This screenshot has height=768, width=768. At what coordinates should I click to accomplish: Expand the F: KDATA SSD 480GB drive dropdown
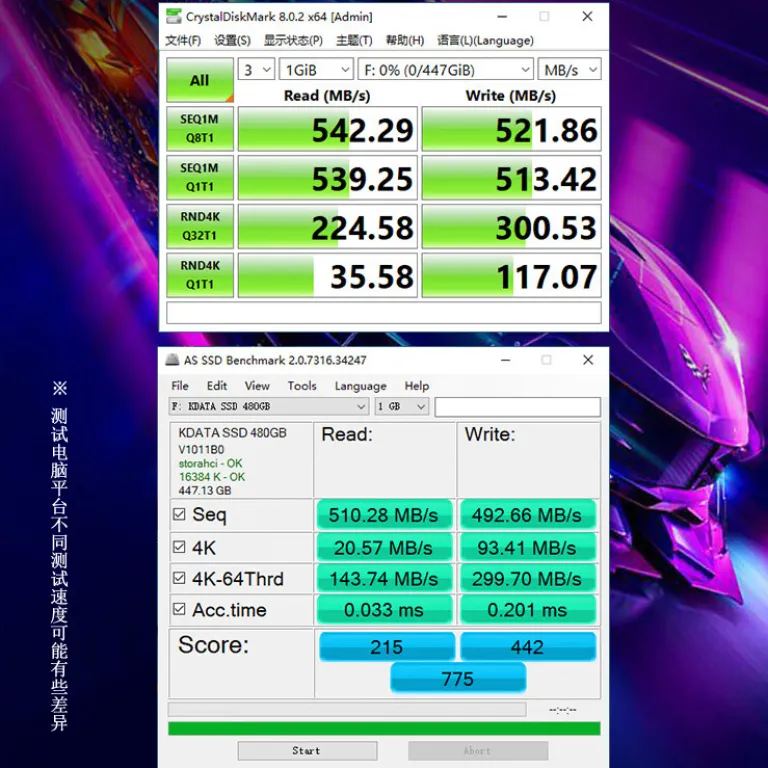click(x=268, y=407)
